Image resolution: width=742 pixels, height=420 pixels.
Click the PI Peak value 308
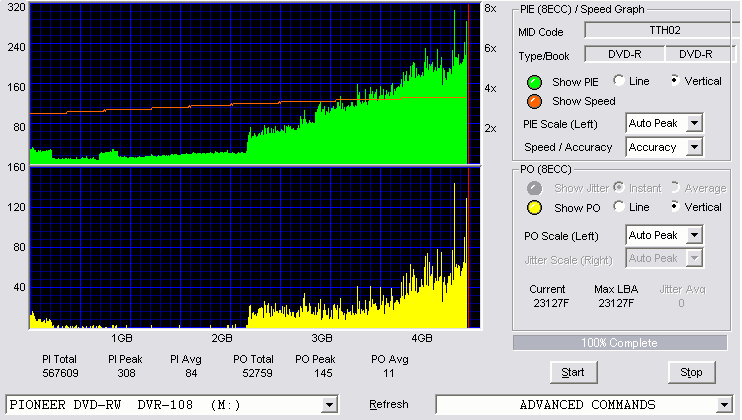point(126,373)
